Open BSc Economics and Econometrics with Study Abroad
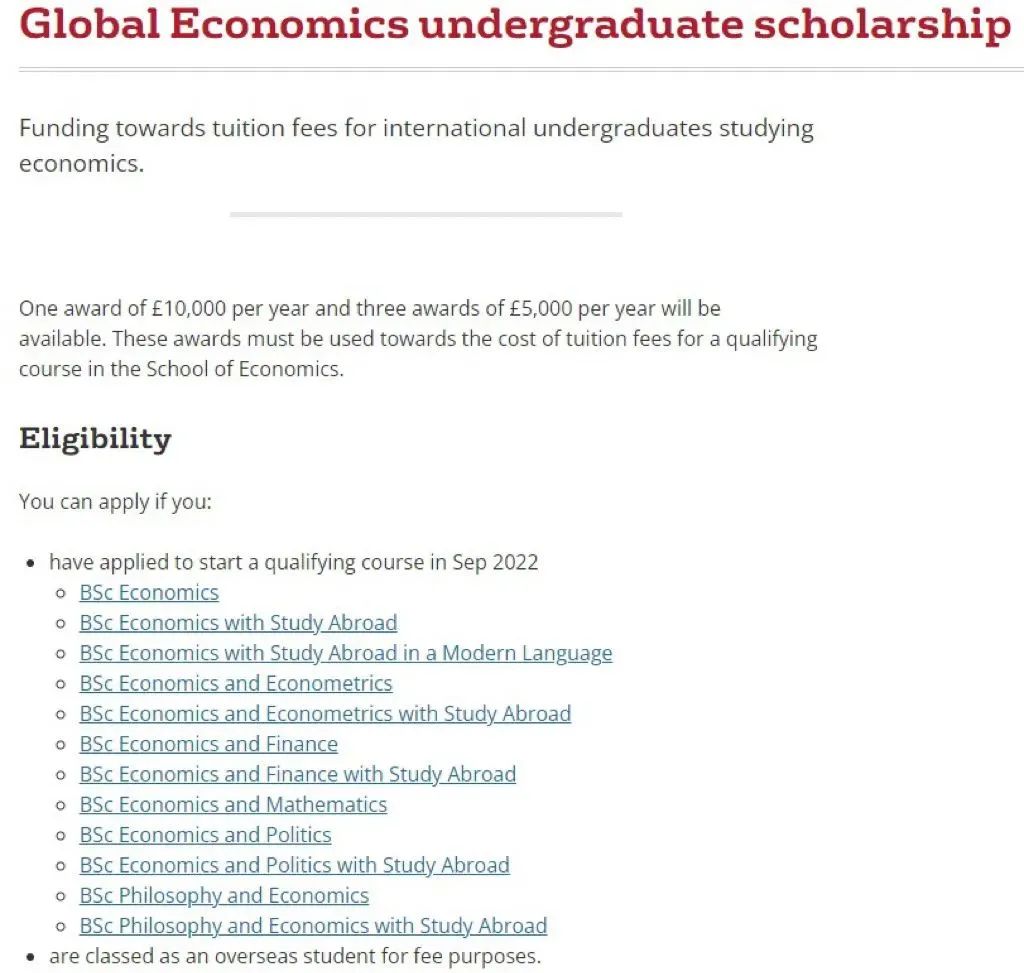Viewport: 1024px width, 973px height. click(x=325, y=714)
